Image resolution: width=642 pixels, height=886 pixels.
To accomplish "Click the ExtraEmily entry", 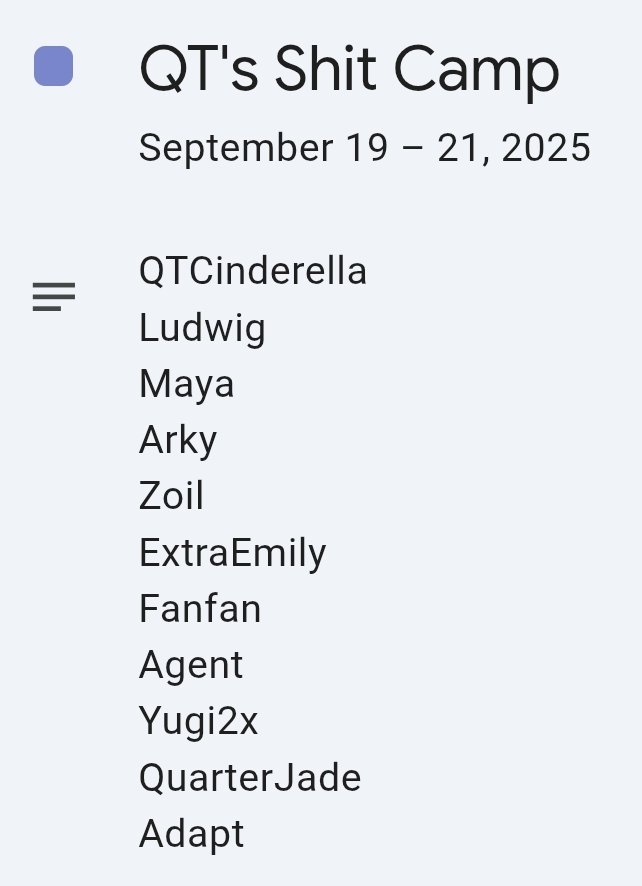I will pyautogui.click(x=232, y=553).
